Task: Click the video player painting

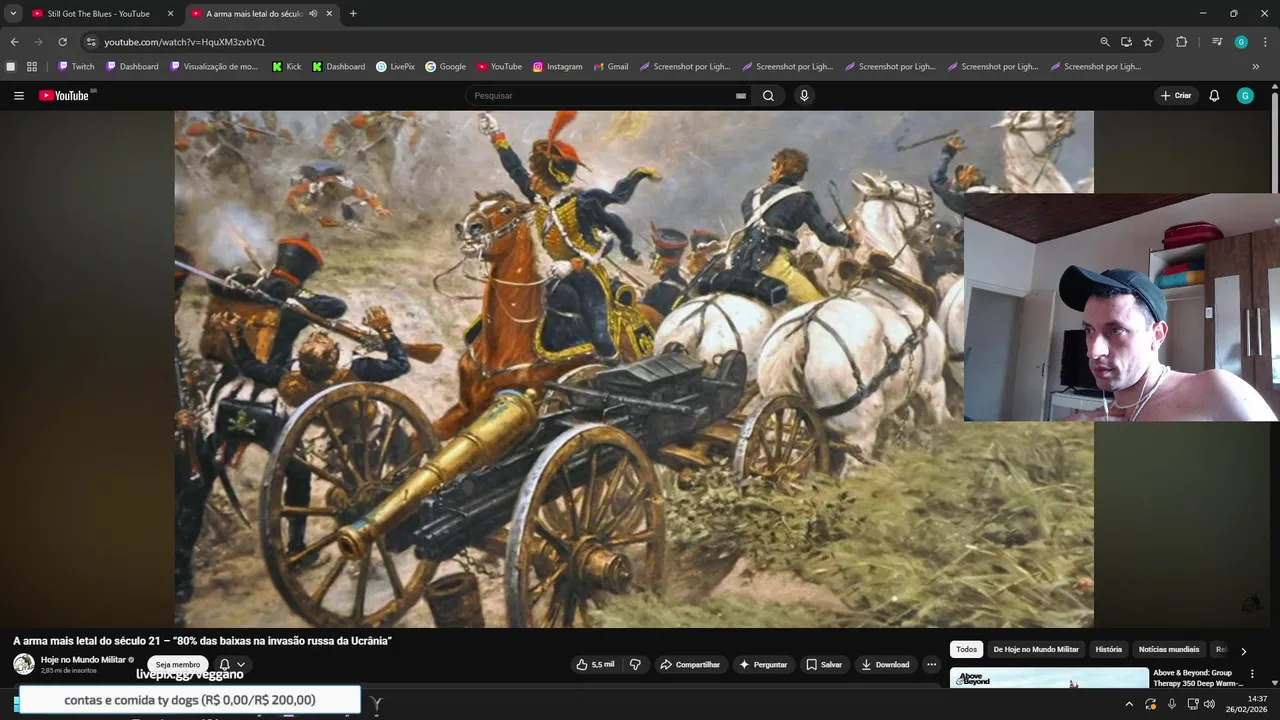Action: pyautogui.click(x=634, y=369)
